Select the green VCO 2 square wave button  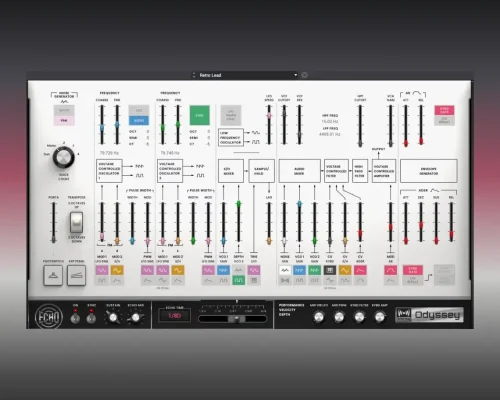pos(238,280)
